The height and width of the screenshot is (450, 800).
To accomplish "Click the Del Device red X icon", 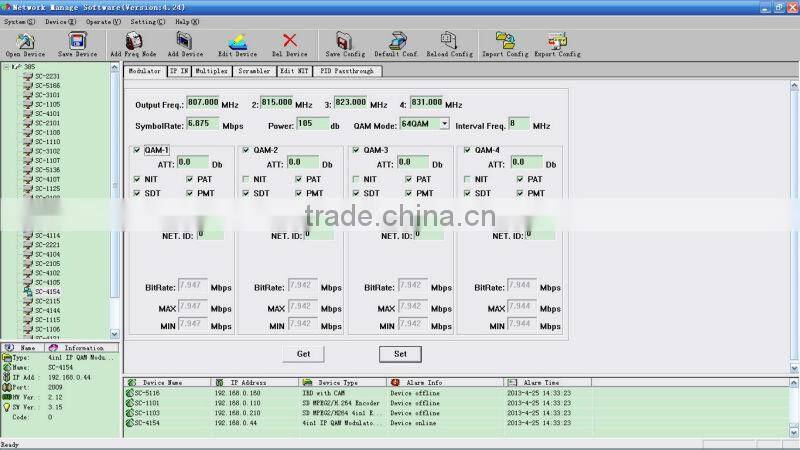I will tap(290, 41).
